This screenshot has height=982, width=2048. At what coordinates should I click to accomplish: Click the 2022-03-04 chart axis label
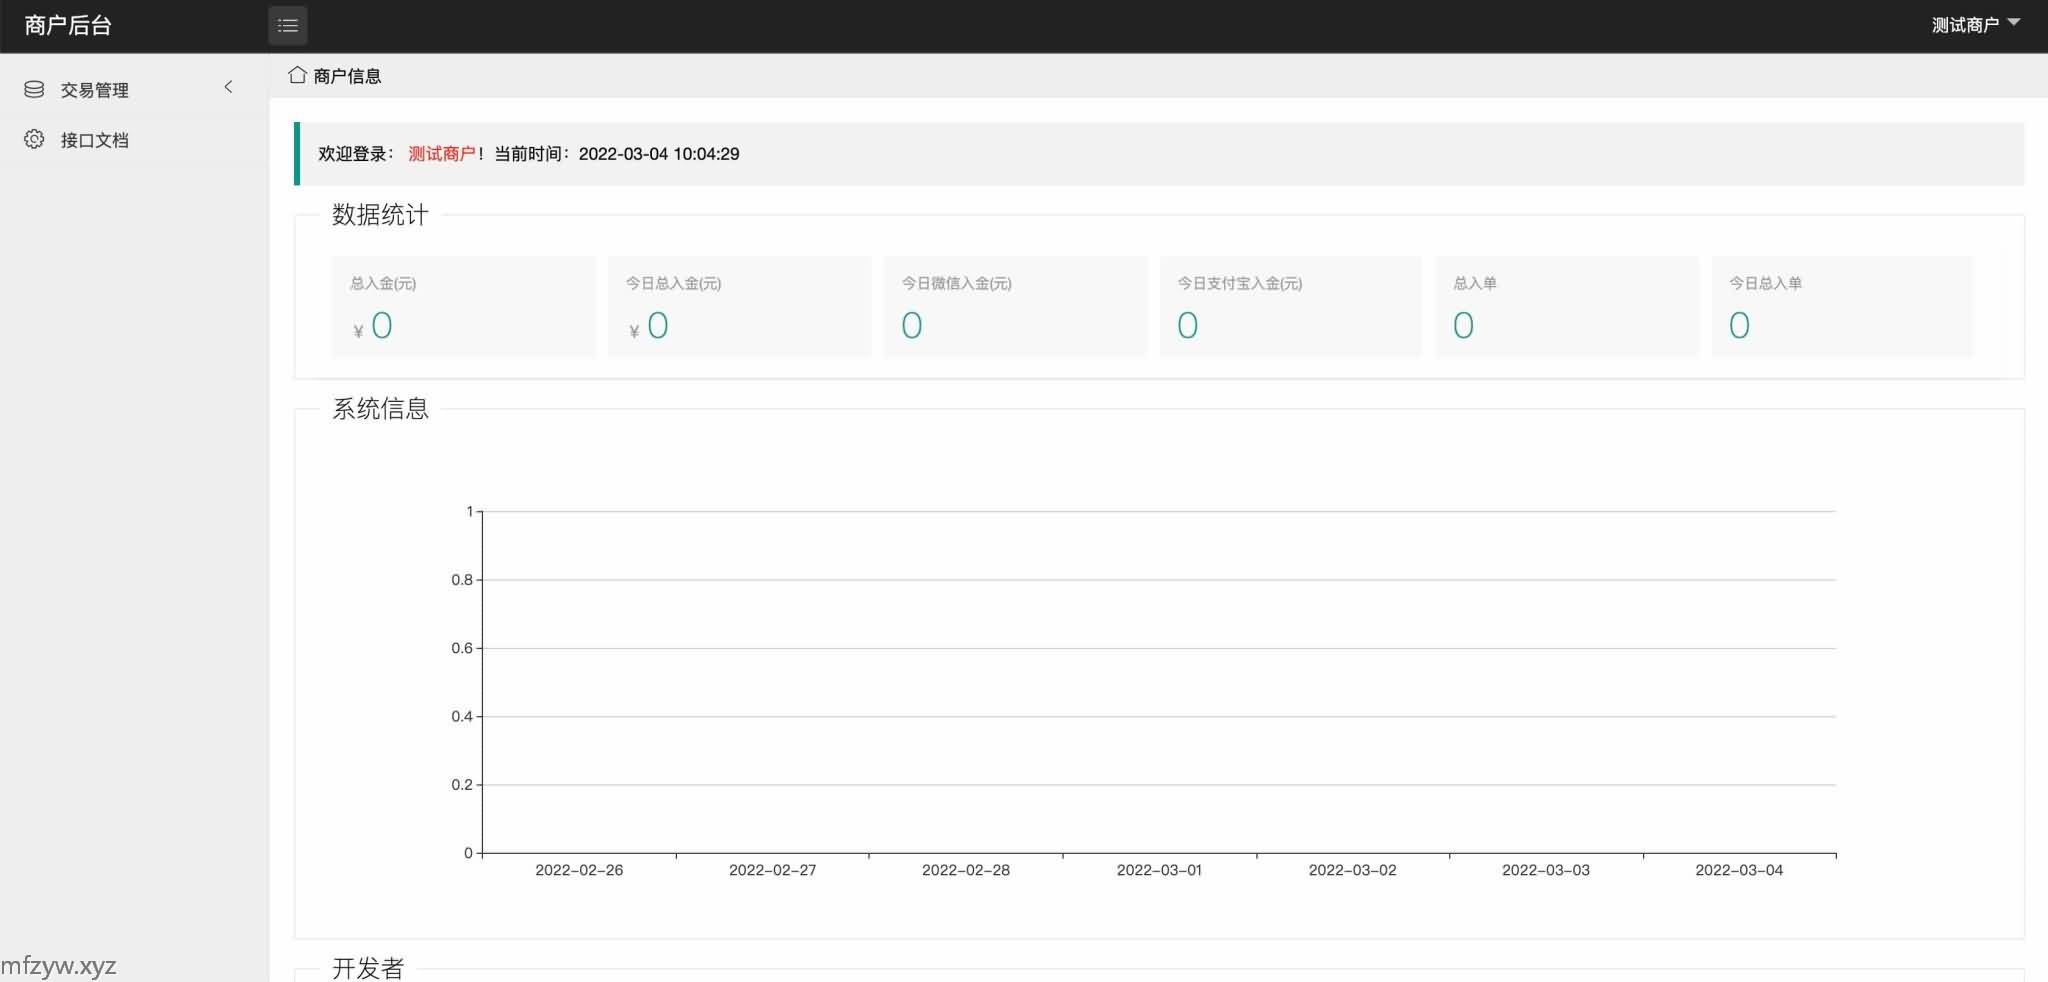[1739, 870]
